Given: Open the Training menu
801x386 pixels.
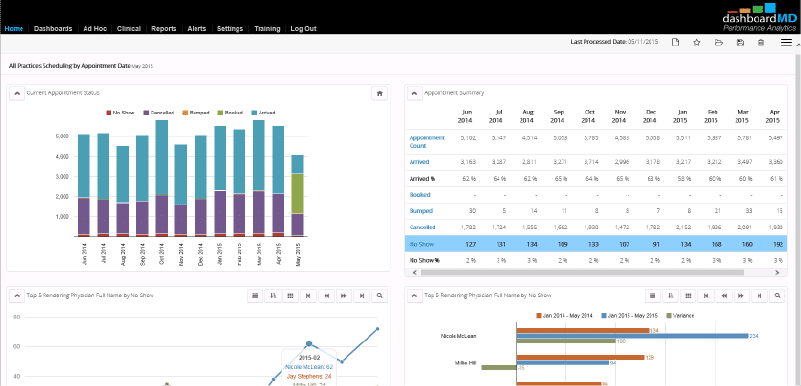Looking at the screenshot, I should pos(267,29).
